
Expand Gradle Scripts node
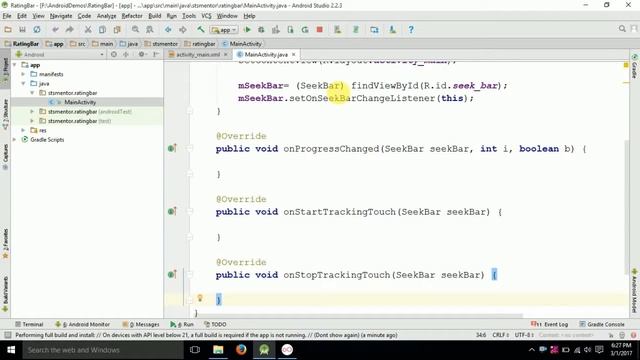point(15,140)
